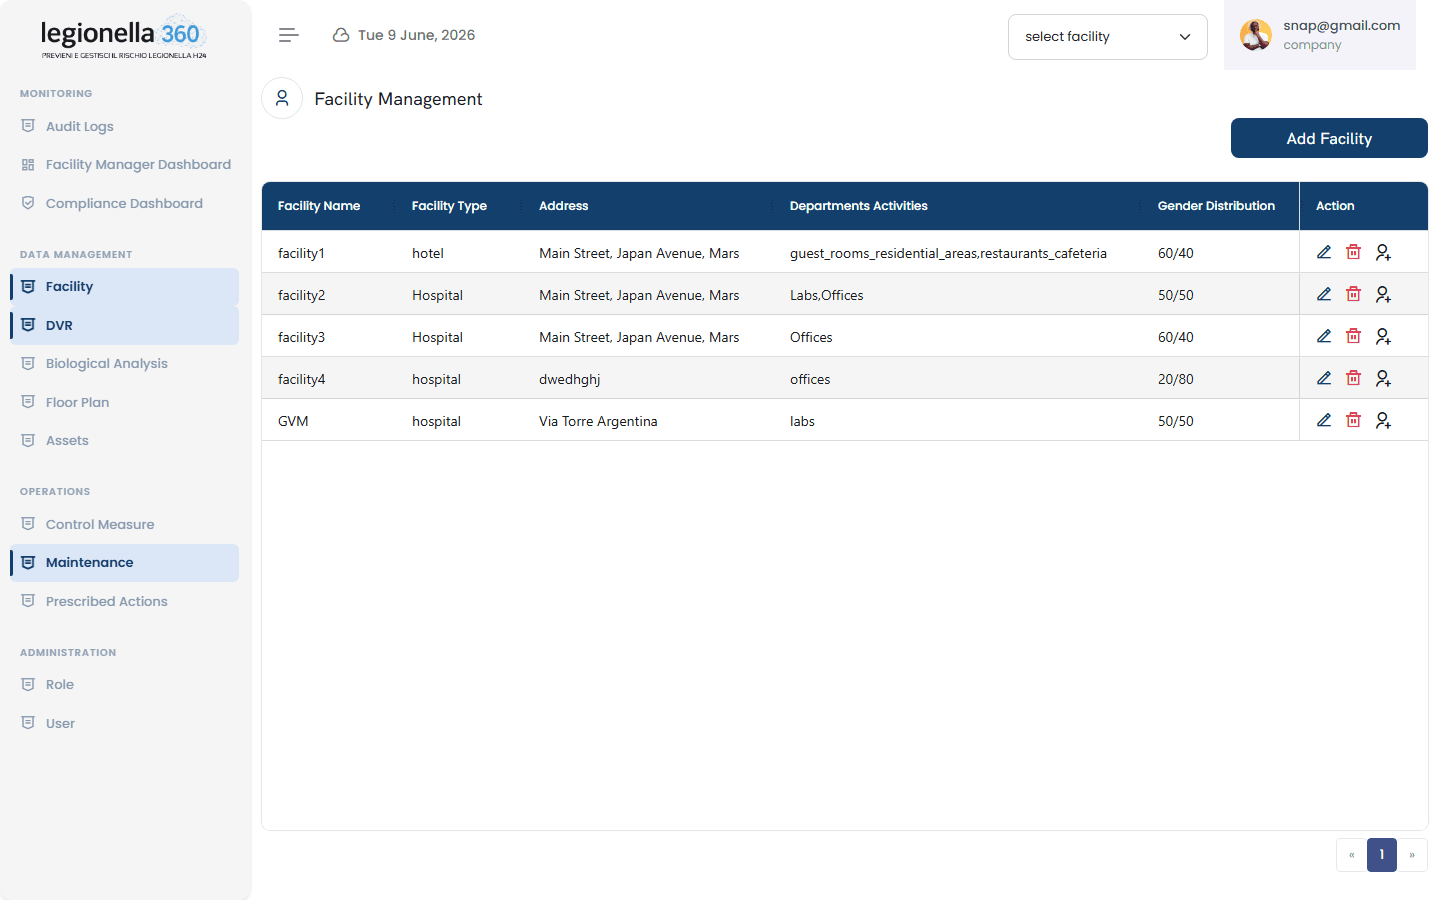Delete facility1 using the trash icon
This screenshot has width=1440, height=900.
pyautogui.click(x=1353, y=252)
